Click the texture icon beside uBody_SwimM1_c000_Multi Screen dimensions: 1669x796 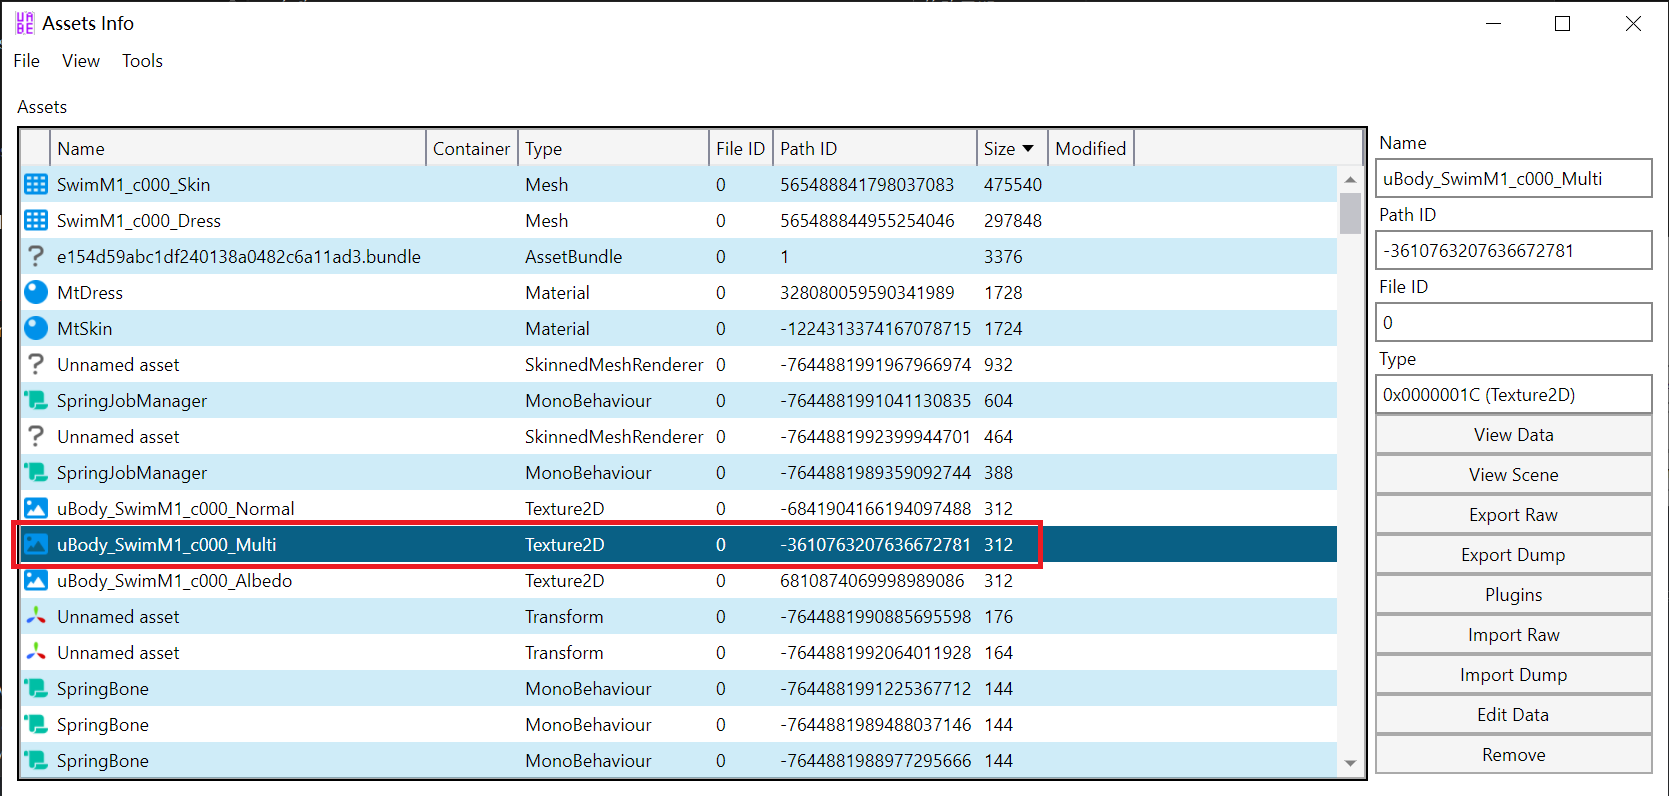(36, 544)
